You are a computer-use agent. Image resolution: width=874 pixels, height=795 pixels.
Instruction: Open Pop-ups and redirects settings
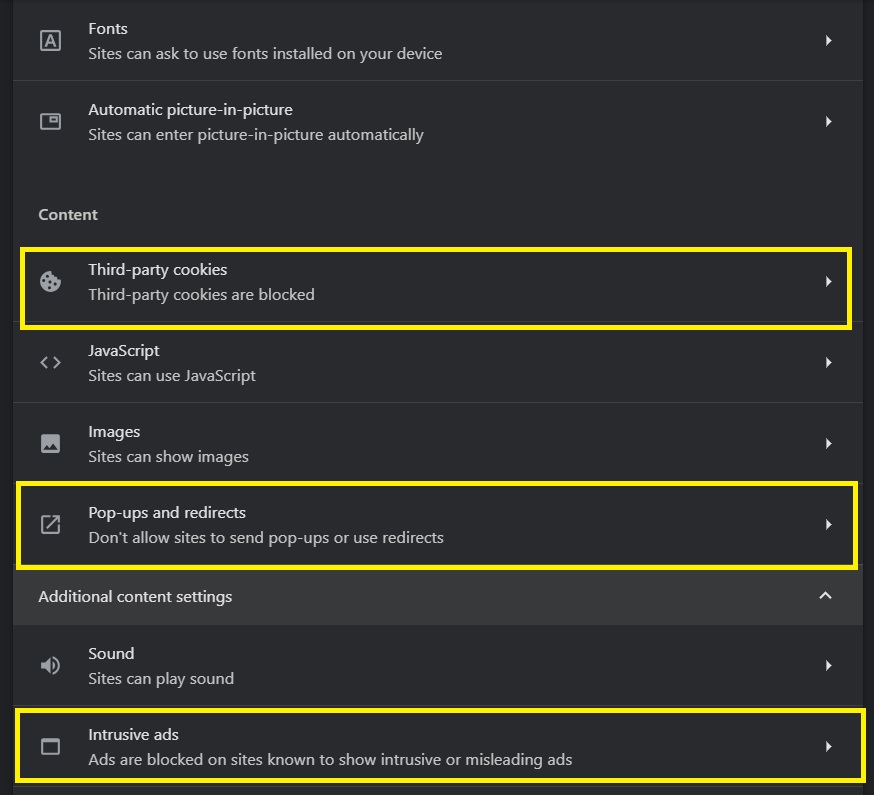tap(400, 524)
